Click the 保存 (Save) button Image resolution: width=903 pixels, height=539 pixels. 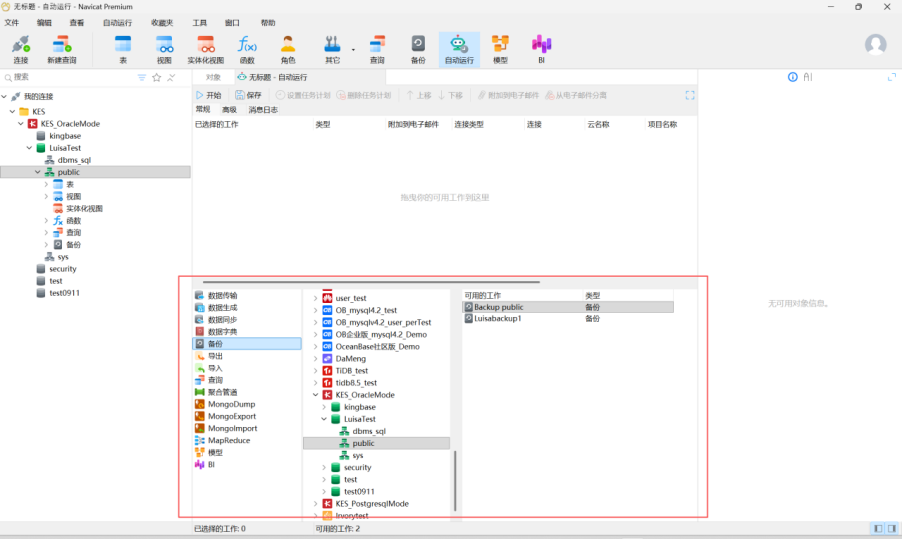click(248, 95)
